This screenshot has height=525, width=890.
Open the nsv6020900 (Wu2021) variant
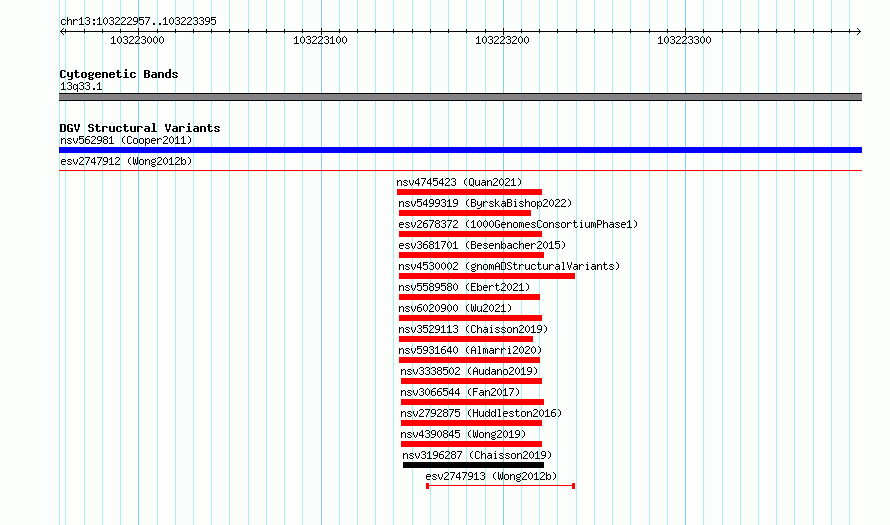click(x=455, y=308)
